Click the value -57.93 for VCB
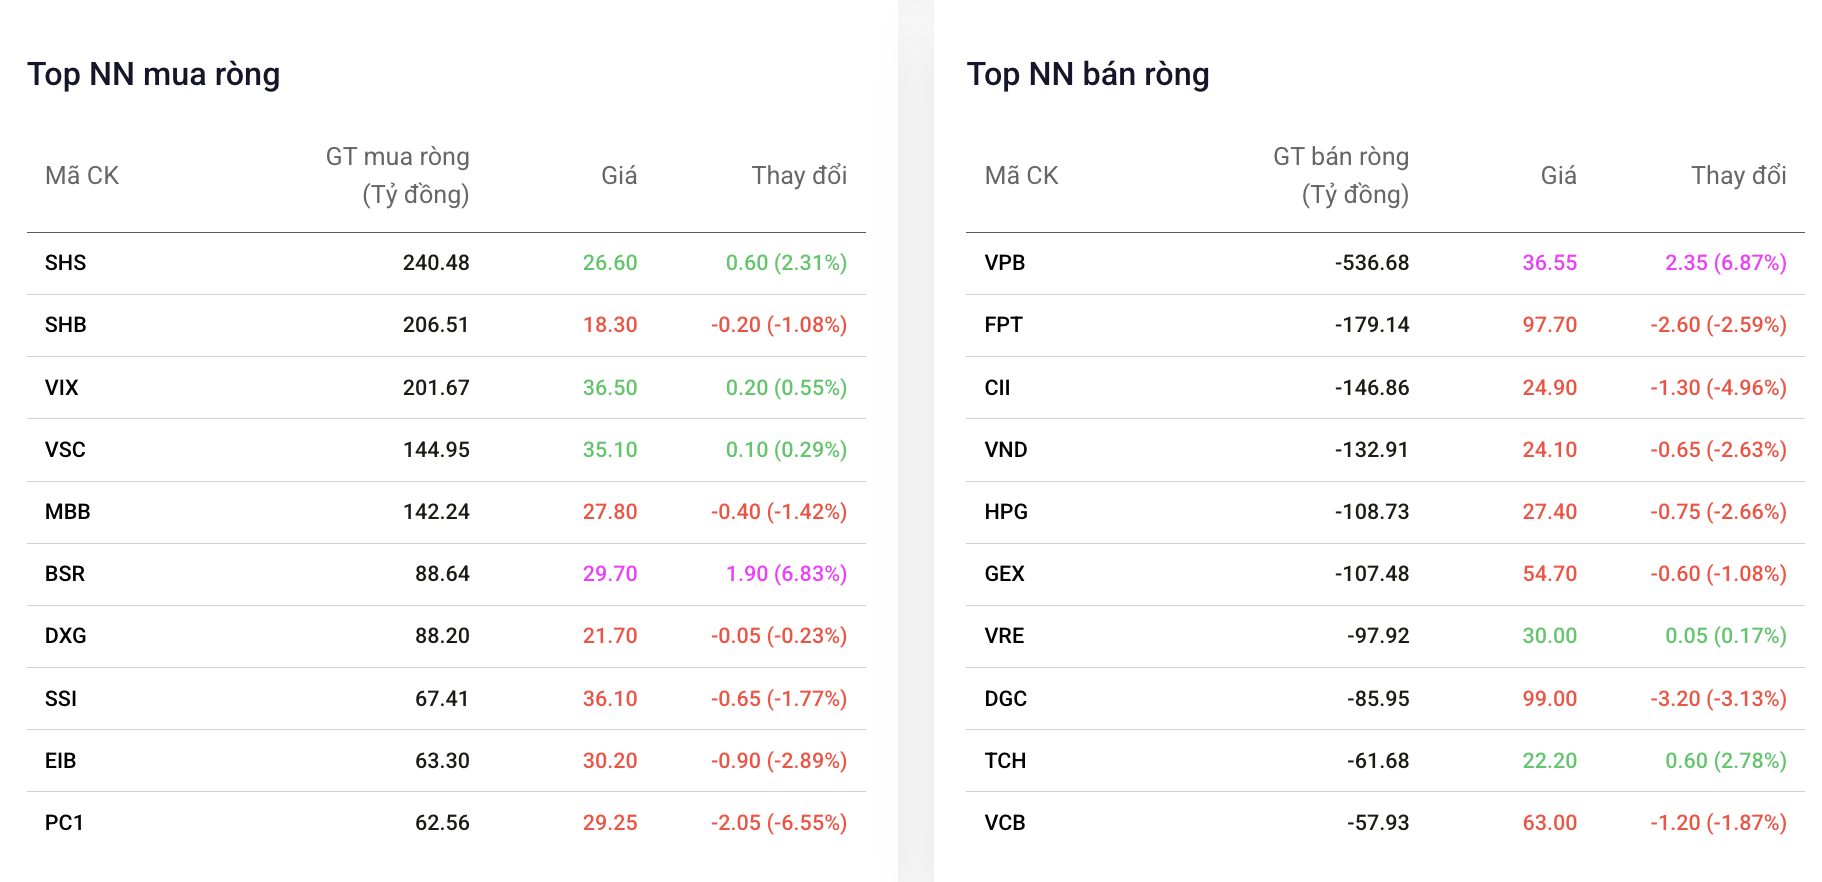This screenshot has width=1822, height=882. click(x=1378, y=823)
